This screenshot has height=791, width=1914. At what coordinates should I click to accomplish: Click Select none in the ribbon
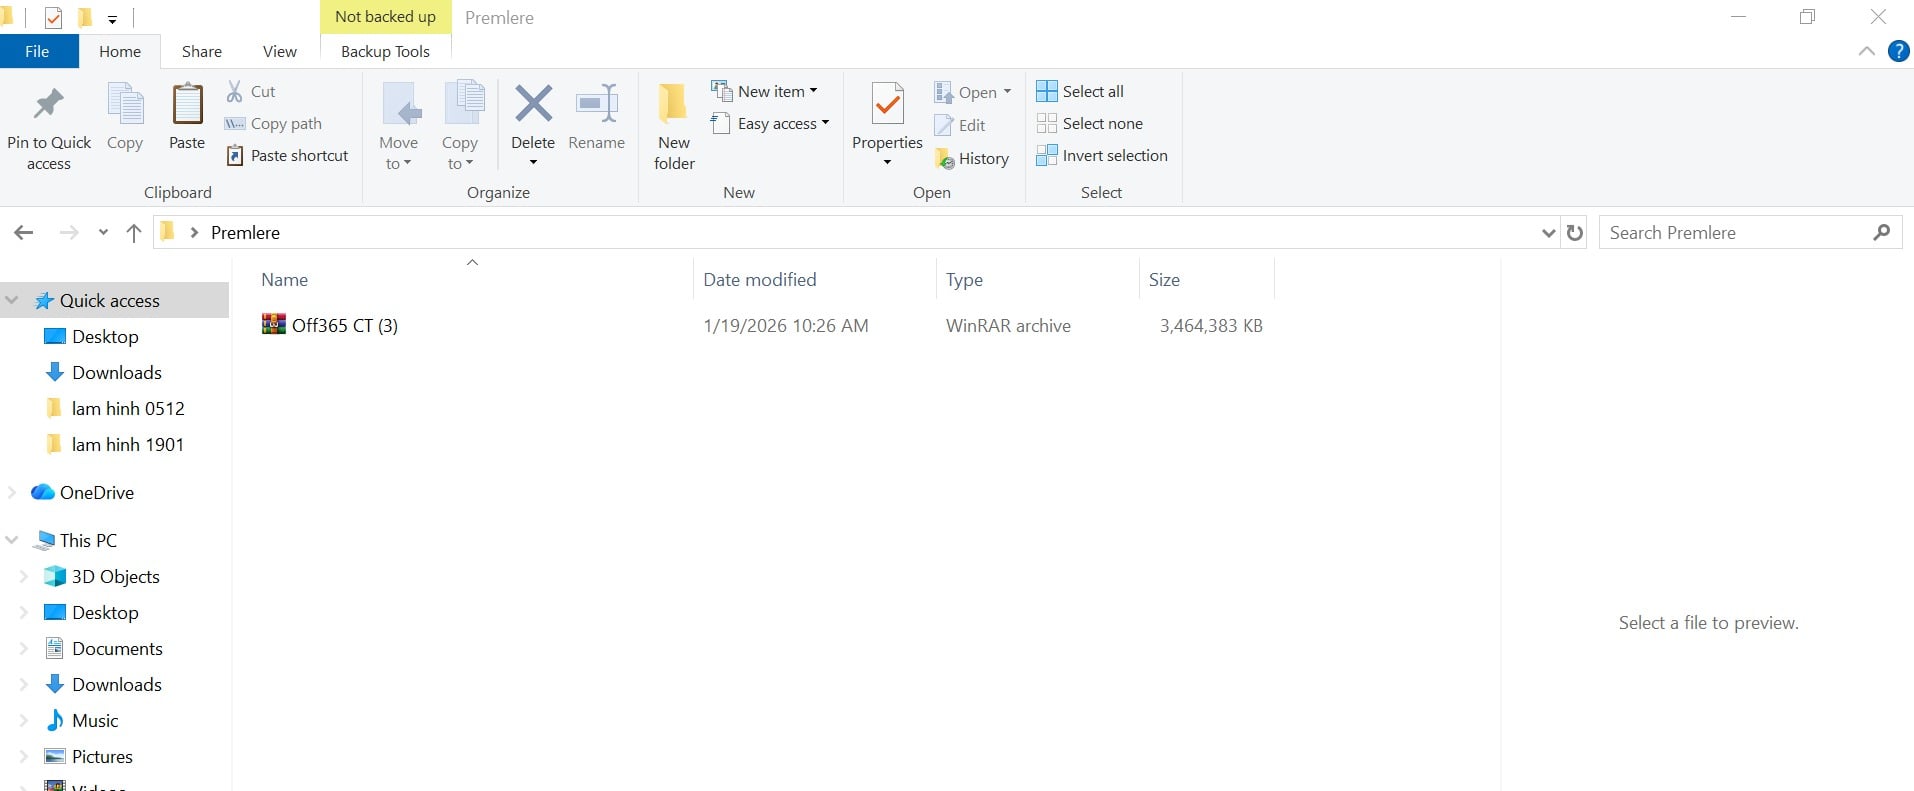(1101, 124)
